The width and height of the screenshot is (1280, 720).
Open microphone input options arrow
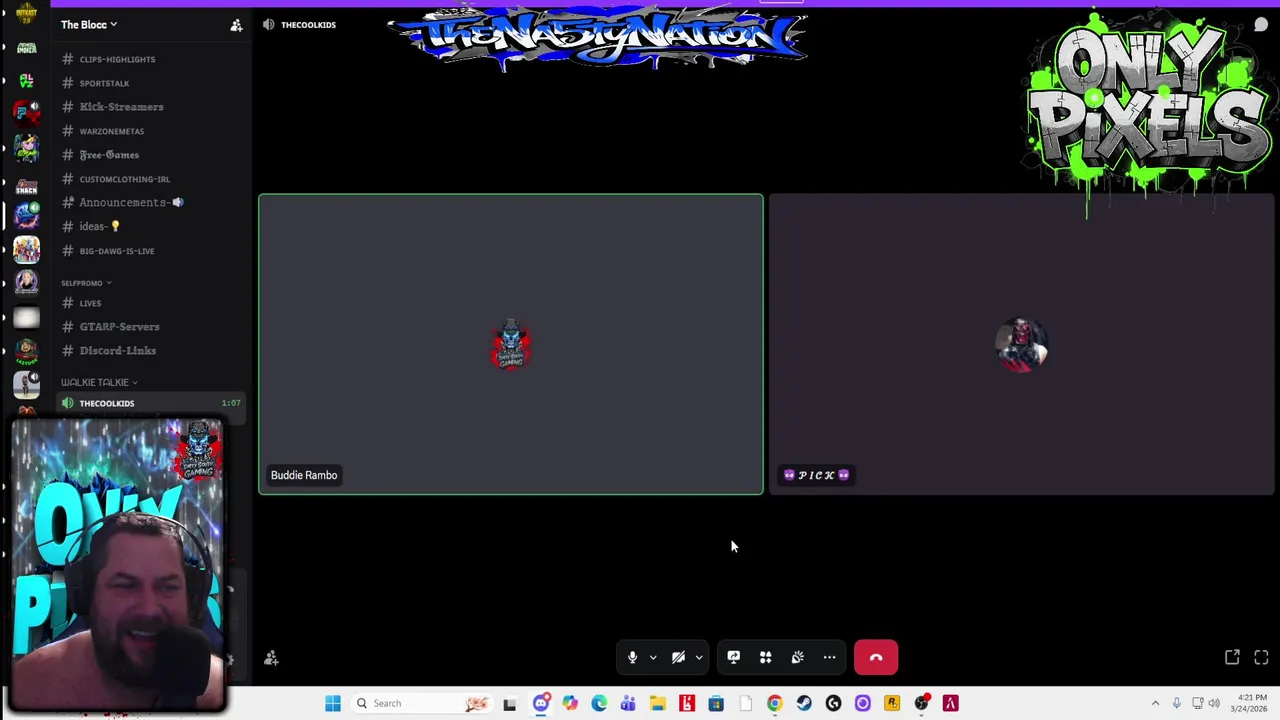(653, 657)
